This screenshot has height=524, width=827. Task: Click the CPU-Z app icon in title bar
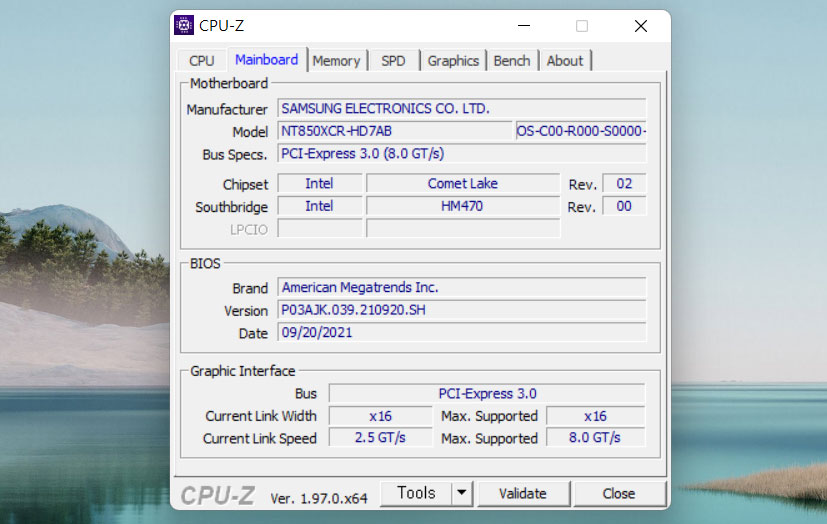pos(184,25)
